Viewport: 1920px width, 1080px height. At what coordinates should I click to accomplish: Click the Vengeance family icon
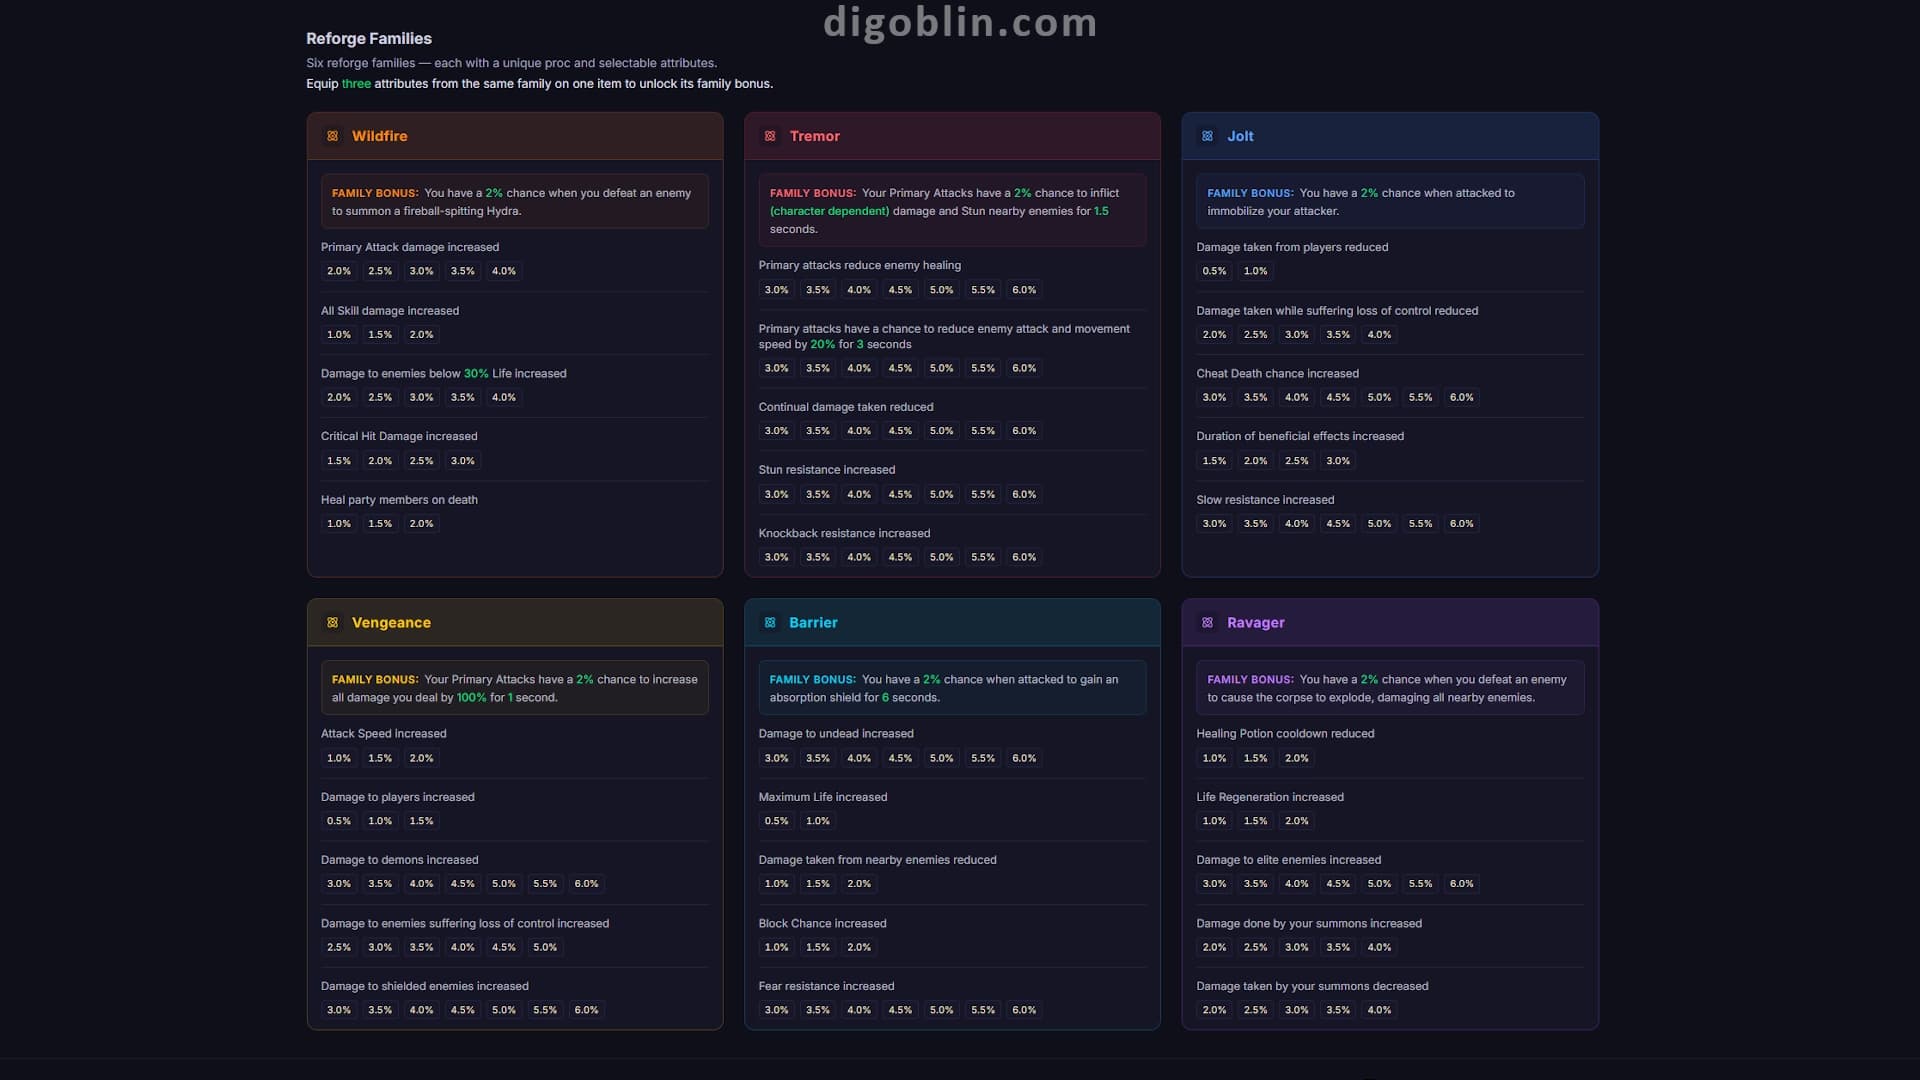(x=333, y=622)
